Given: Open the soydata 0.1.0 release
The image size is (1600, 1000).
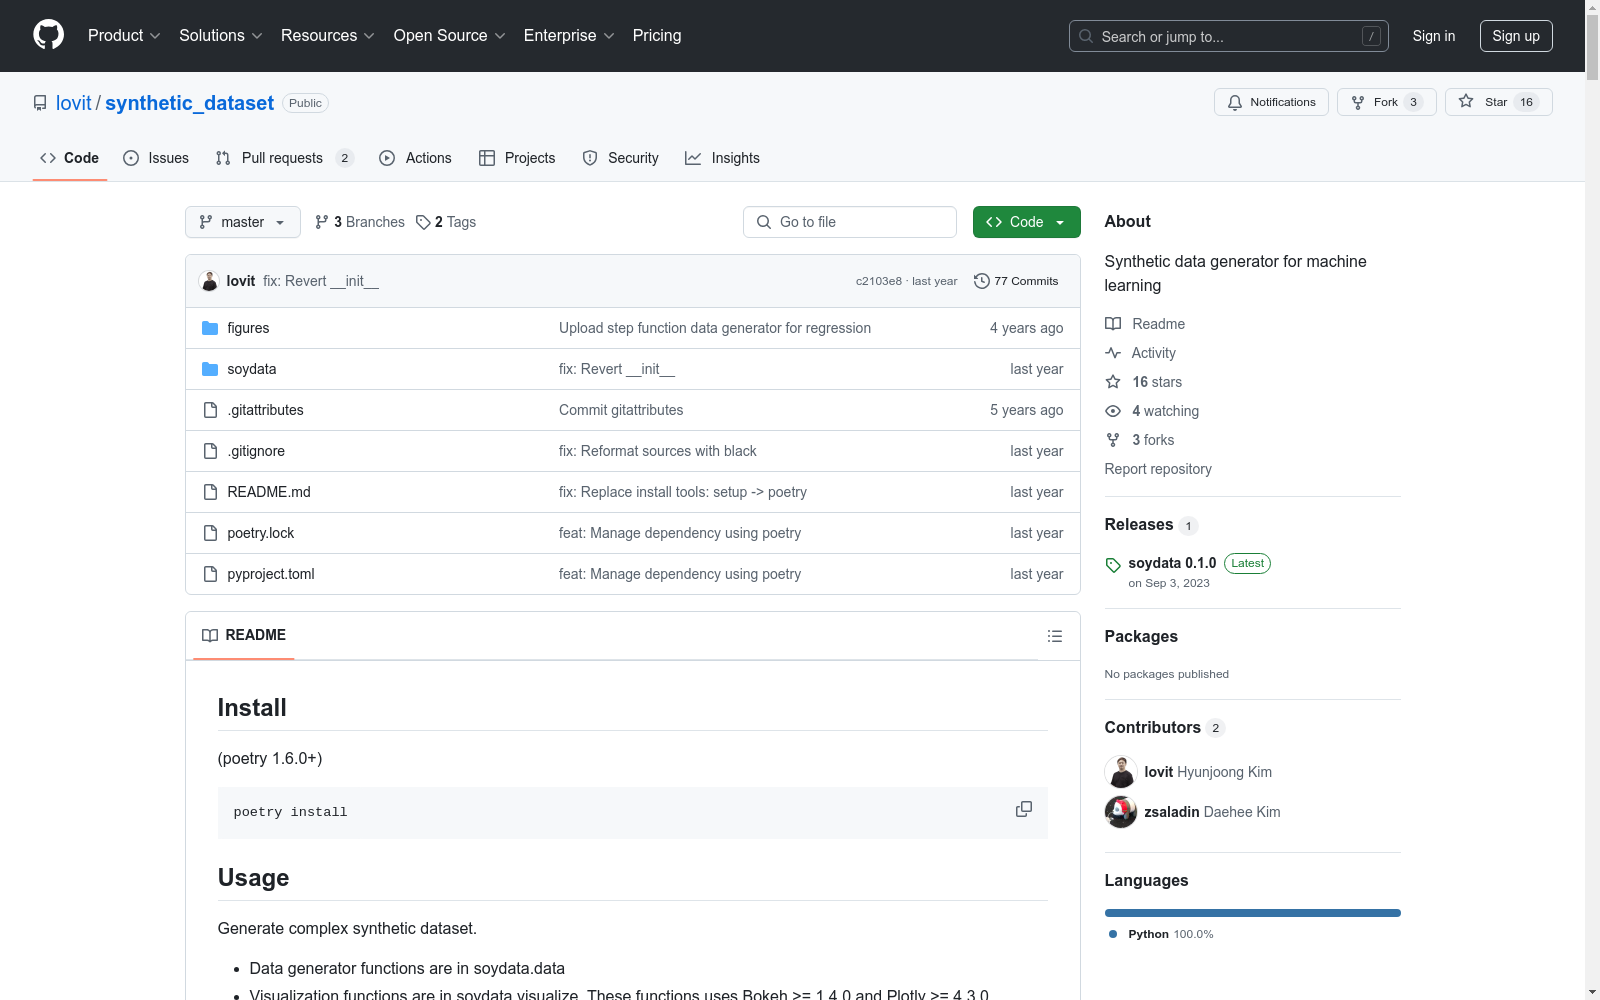Looking at the screenshot, I should [1172, 563].
